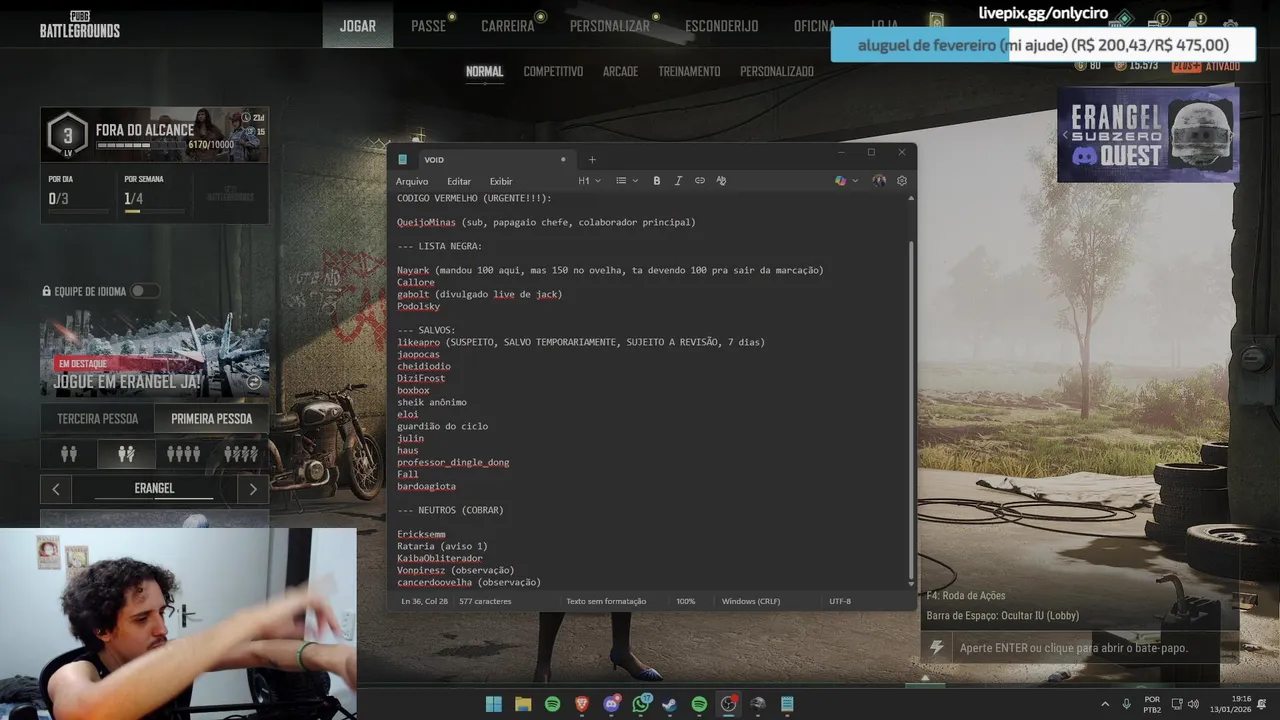The width and height of the screenshot is (1280, 720).
Task: Add a new Notepad tab
Action: (592, 159)
